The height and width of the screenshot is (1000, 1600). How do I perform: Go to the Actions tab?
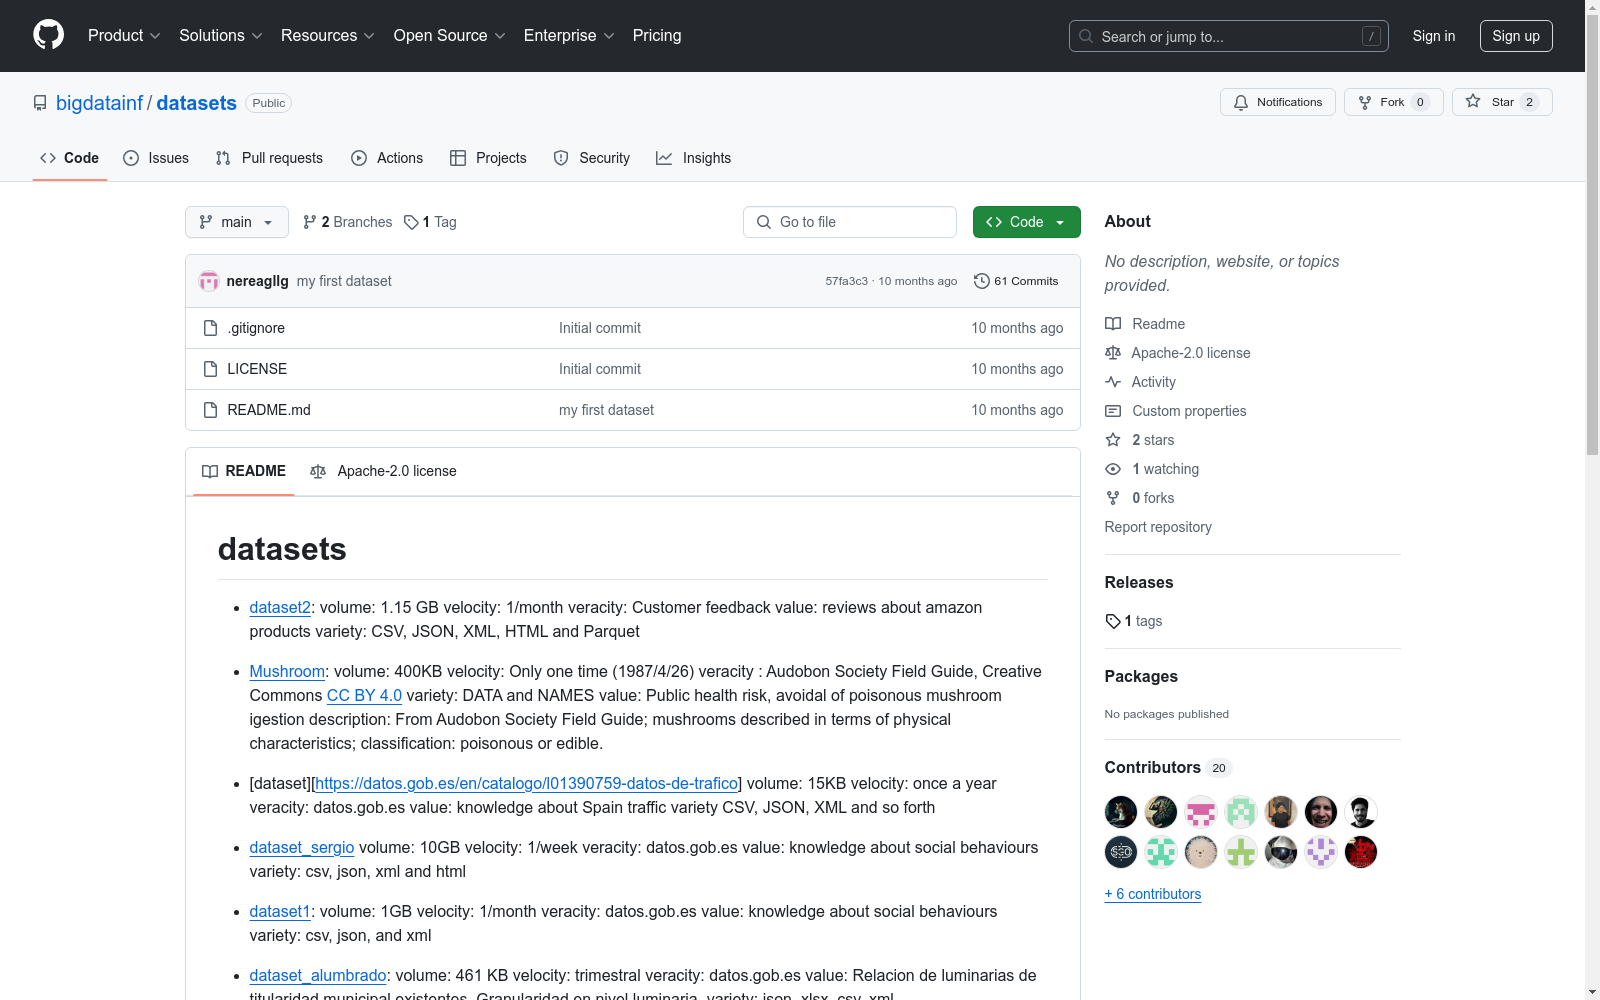(387, 158)
